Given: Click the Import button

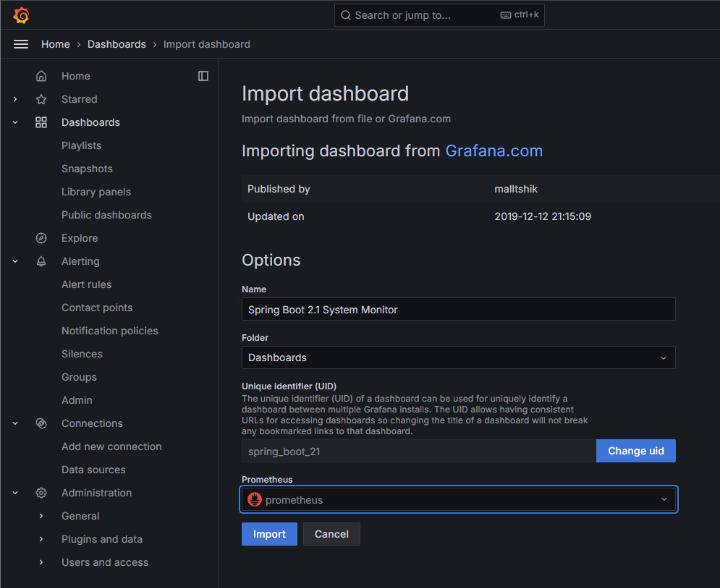Looking at the screenshot, I should click(x=269, y=534).
